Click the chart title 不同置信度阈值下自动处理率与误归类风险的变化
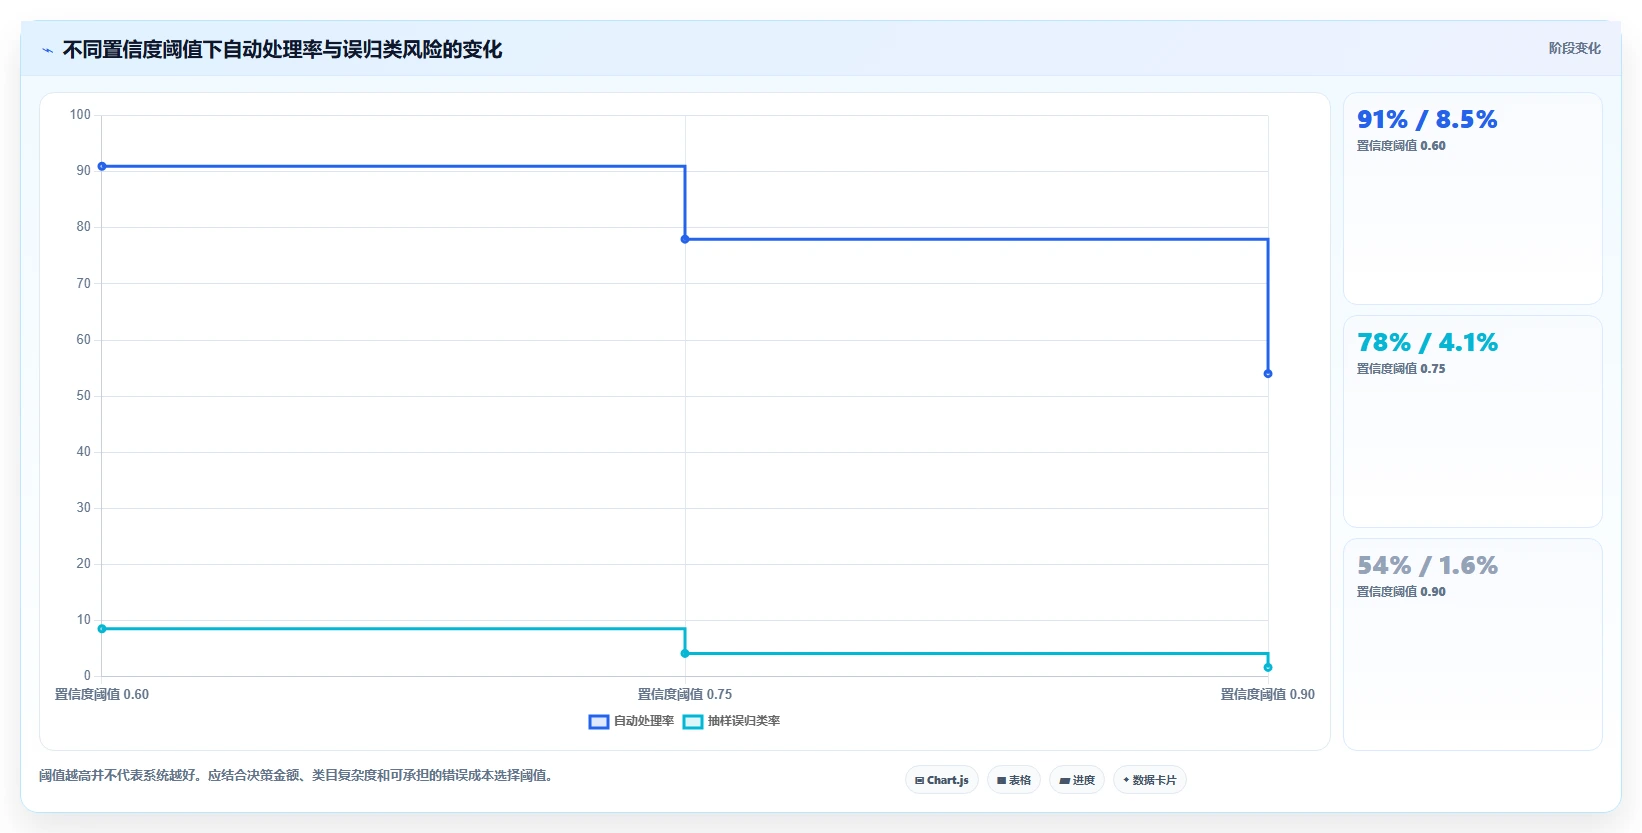Image resolution: width=1642 pixels, height=833 pixels. (x=283, y=50)
